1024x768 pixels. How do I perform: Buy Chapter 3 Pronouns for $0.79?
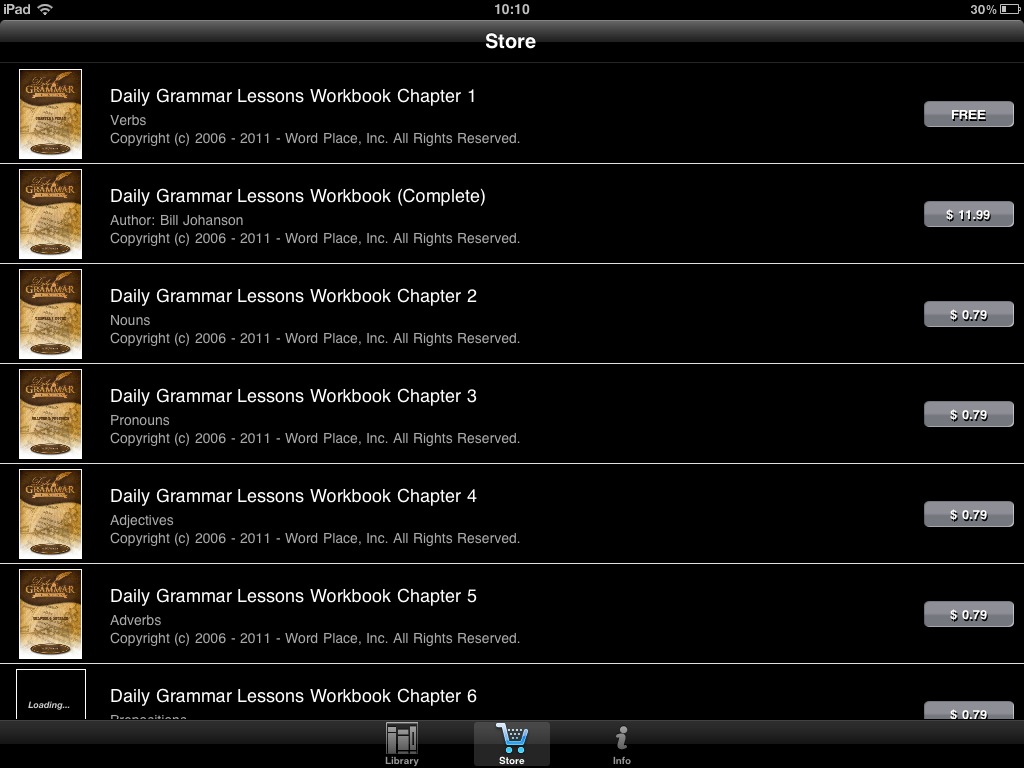pos(968,414)
